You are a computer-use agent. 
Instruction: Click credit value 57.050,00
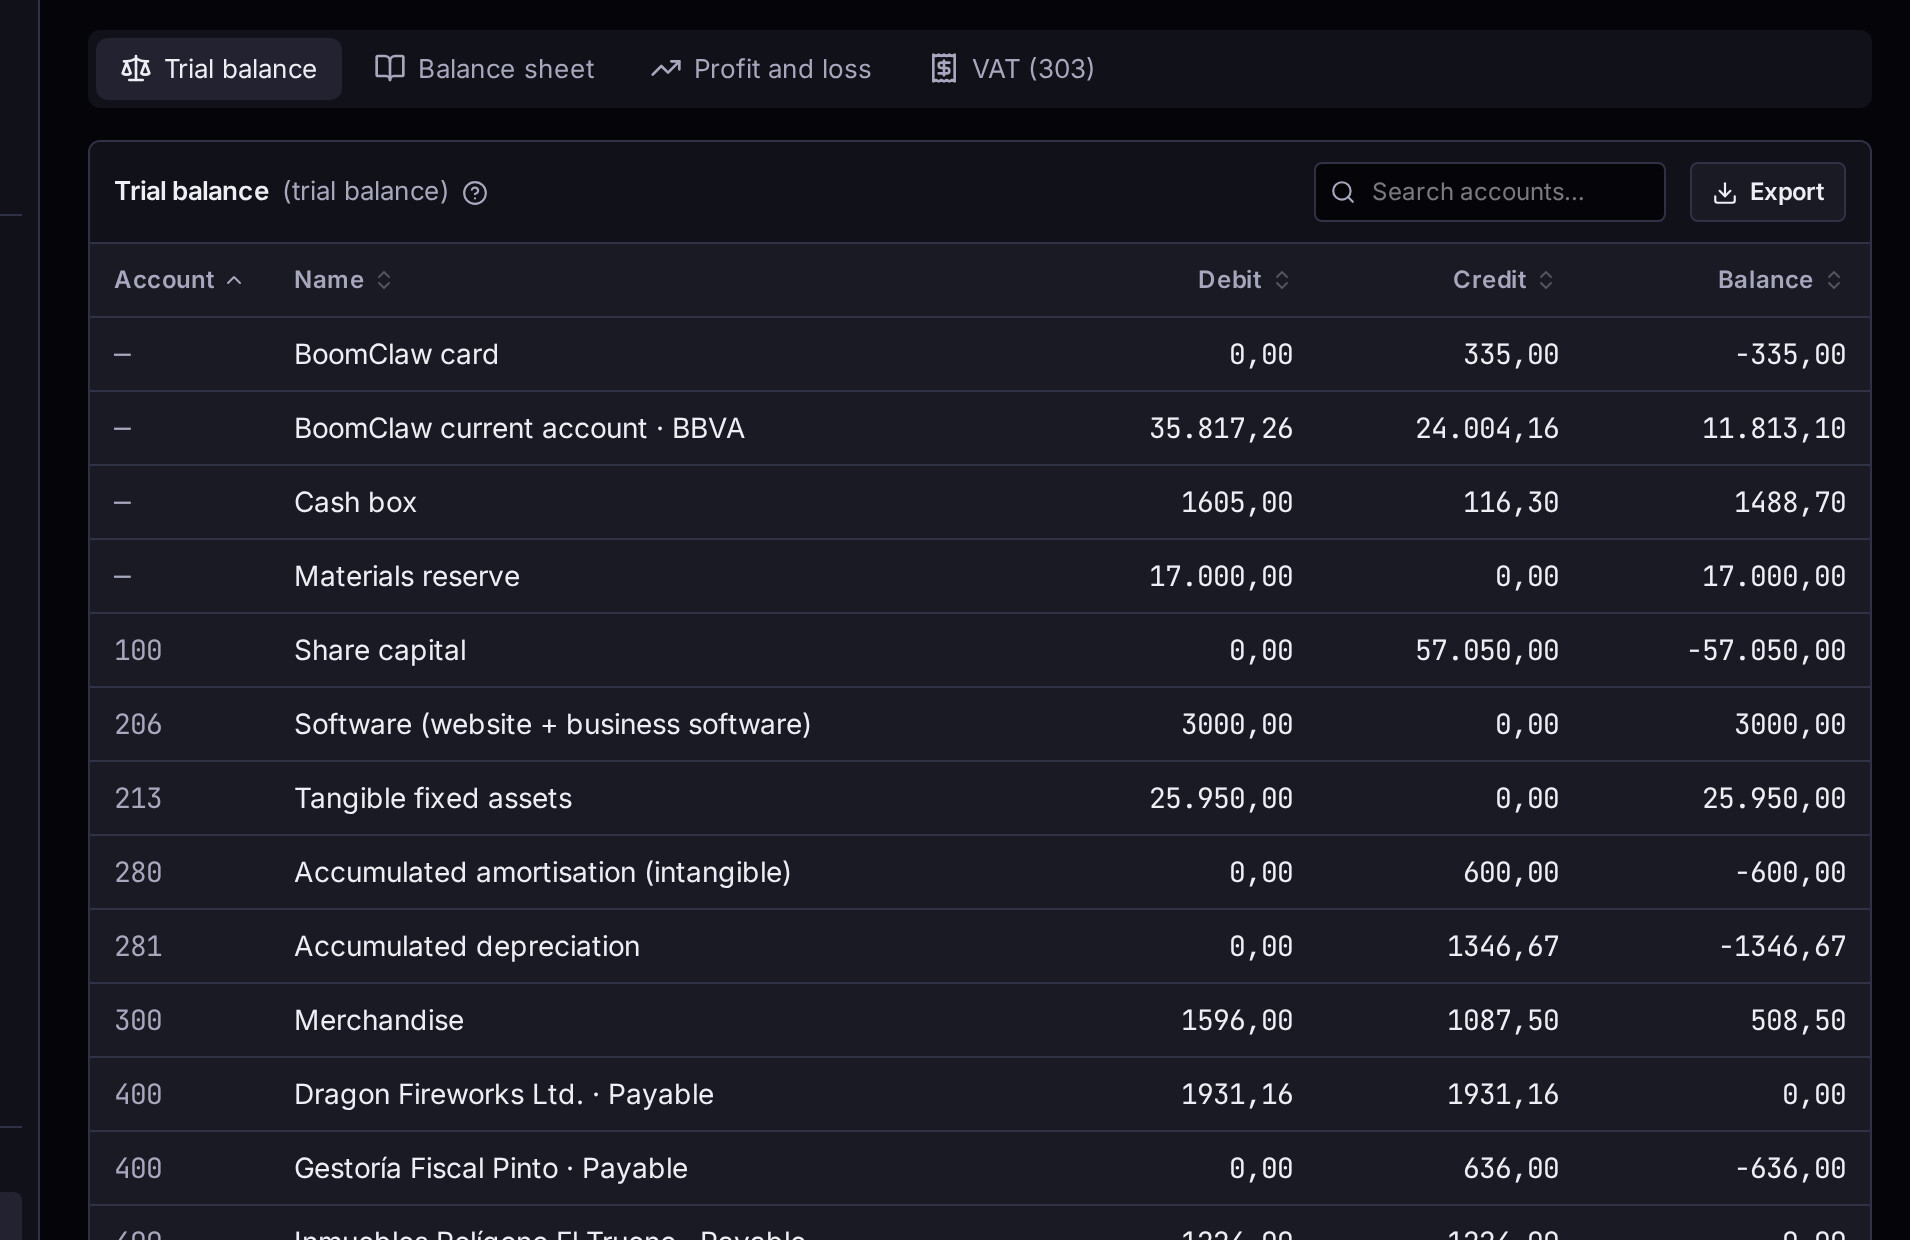pyautogui.click(x=1487, y=651)
